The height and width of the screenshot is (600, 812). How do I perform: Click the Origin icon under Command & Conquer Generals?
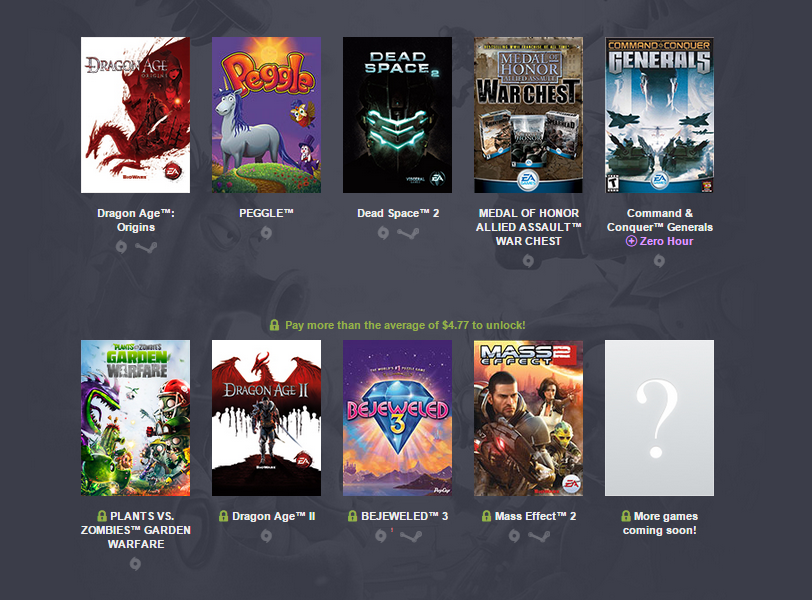(659, 261)
